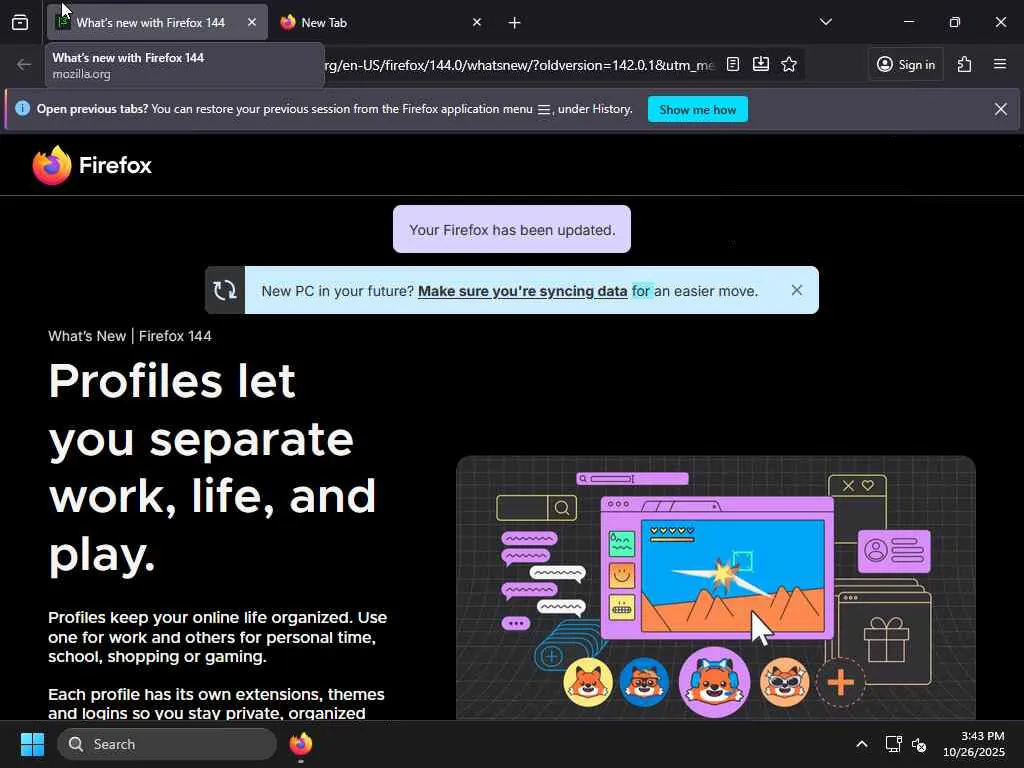
Task: Close the New Tab tab
Action: pyautogui.click(x=477, y=22)
